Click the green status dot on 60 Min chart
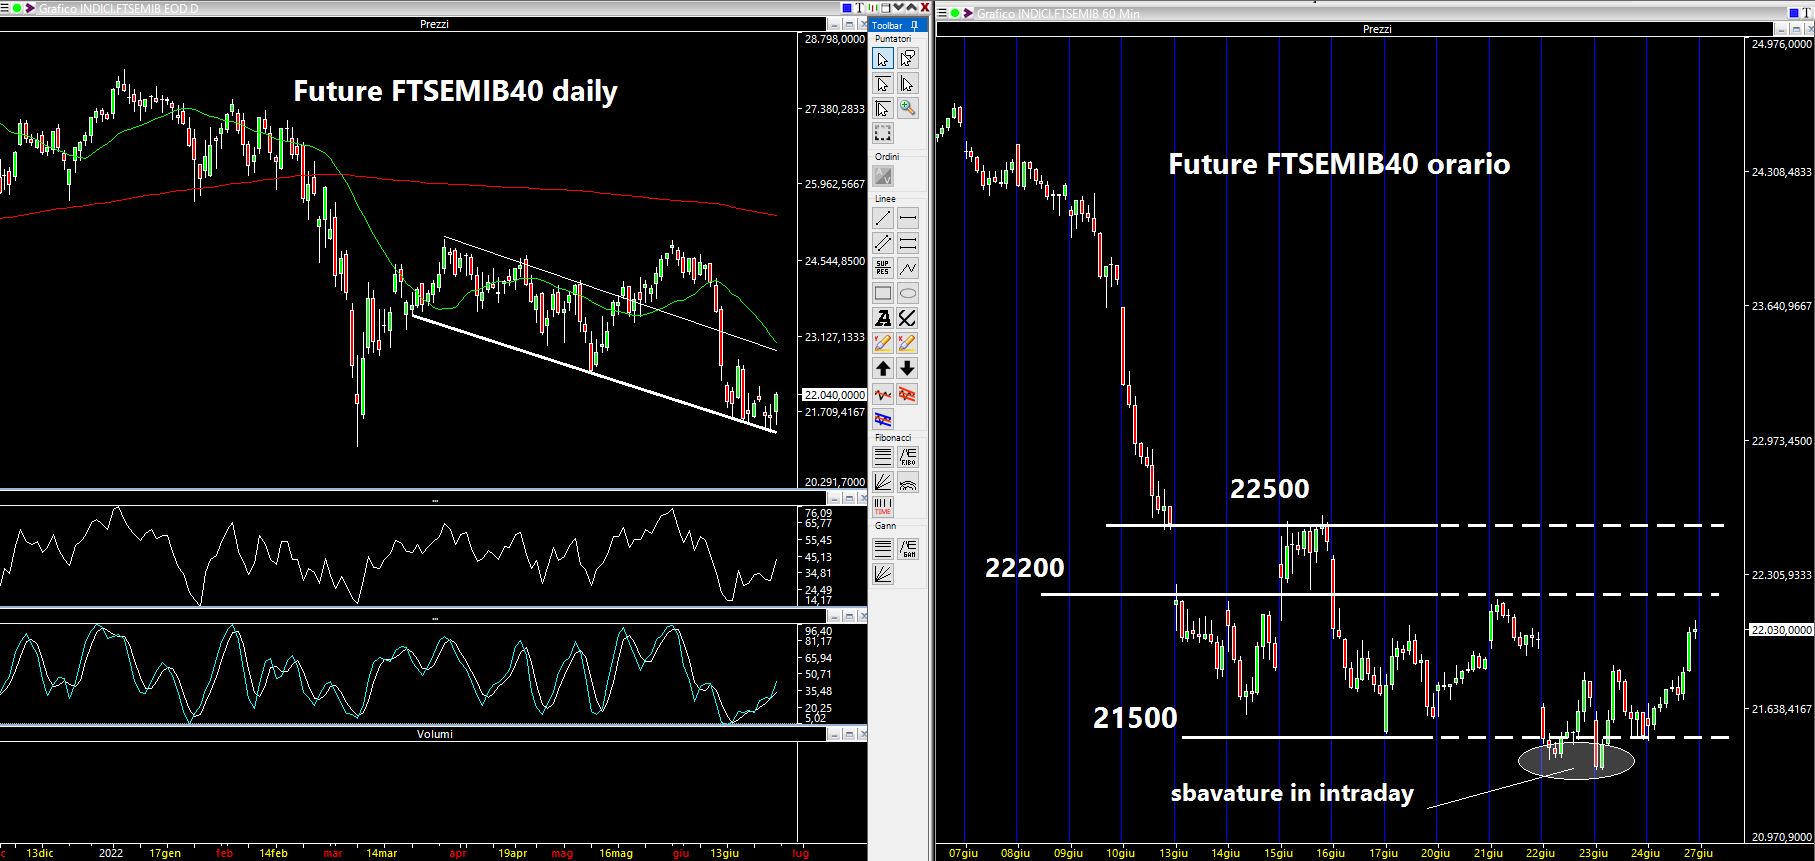The width and height of the screenshot is (1815, 861). [956, 13]
